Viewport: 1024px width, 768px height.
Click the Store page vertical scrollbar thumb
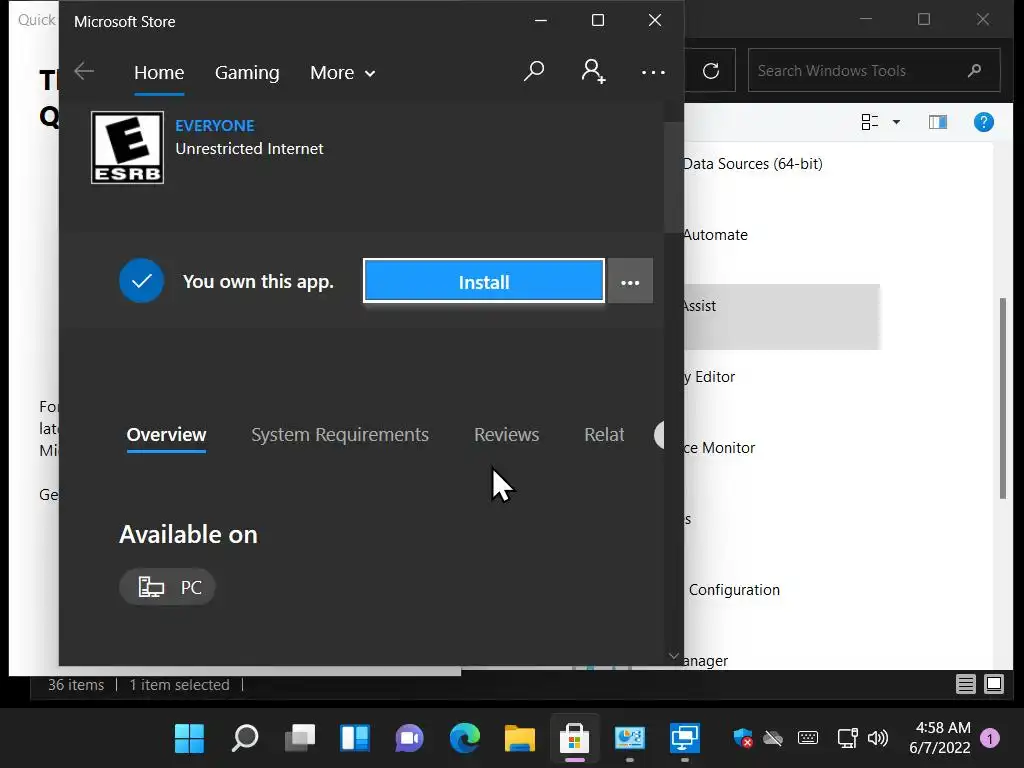[x=673, y=176]
